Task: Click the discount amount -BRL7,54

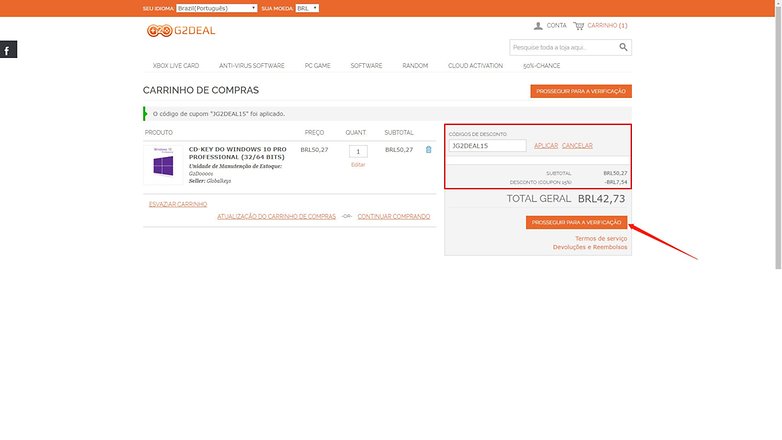Action: click(615, 182)
